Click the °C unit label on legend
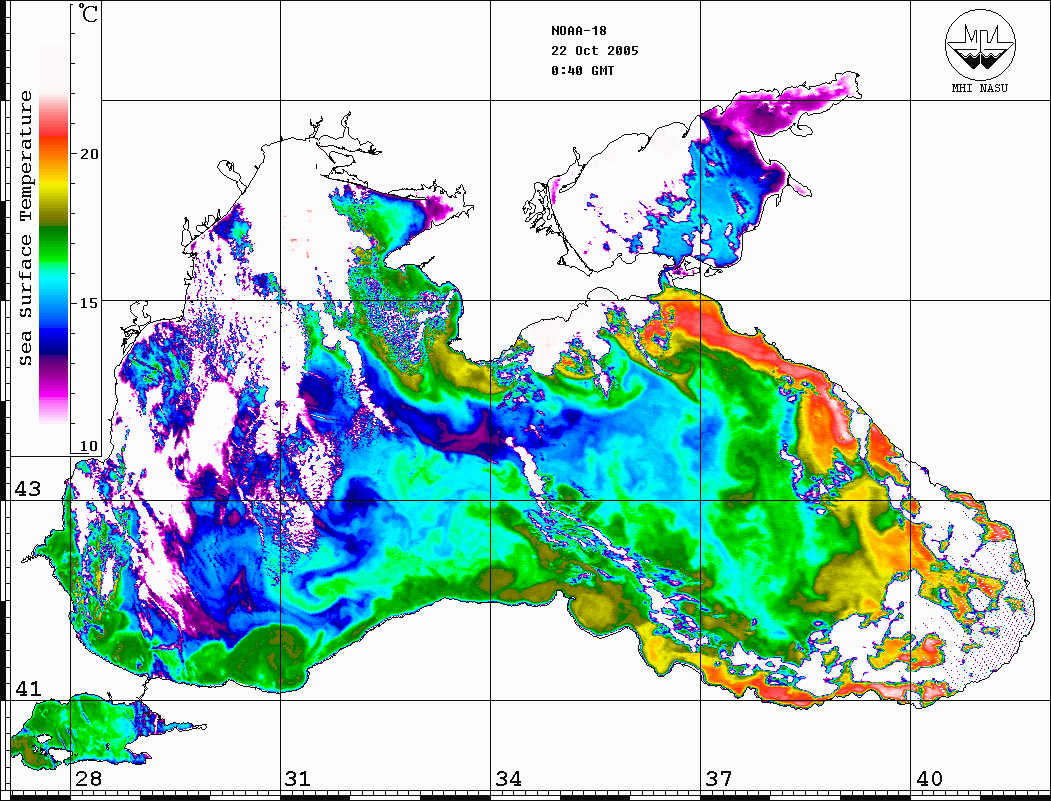This screenshot has width=1051, height=801. click(88, 13)
